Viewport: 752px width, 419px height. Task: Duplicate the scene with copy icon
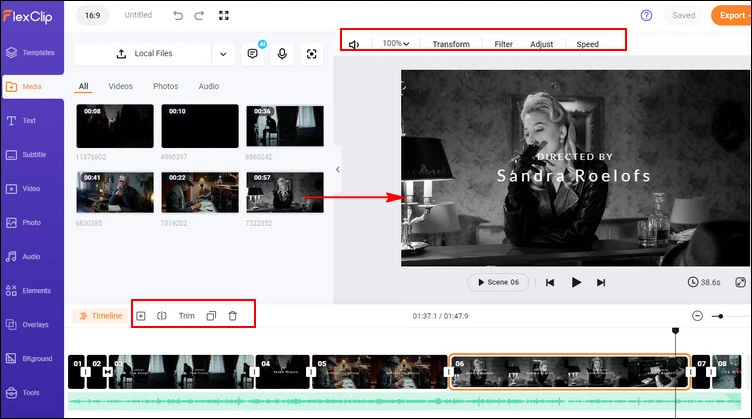pyautogui.click(x=212, y=316)
